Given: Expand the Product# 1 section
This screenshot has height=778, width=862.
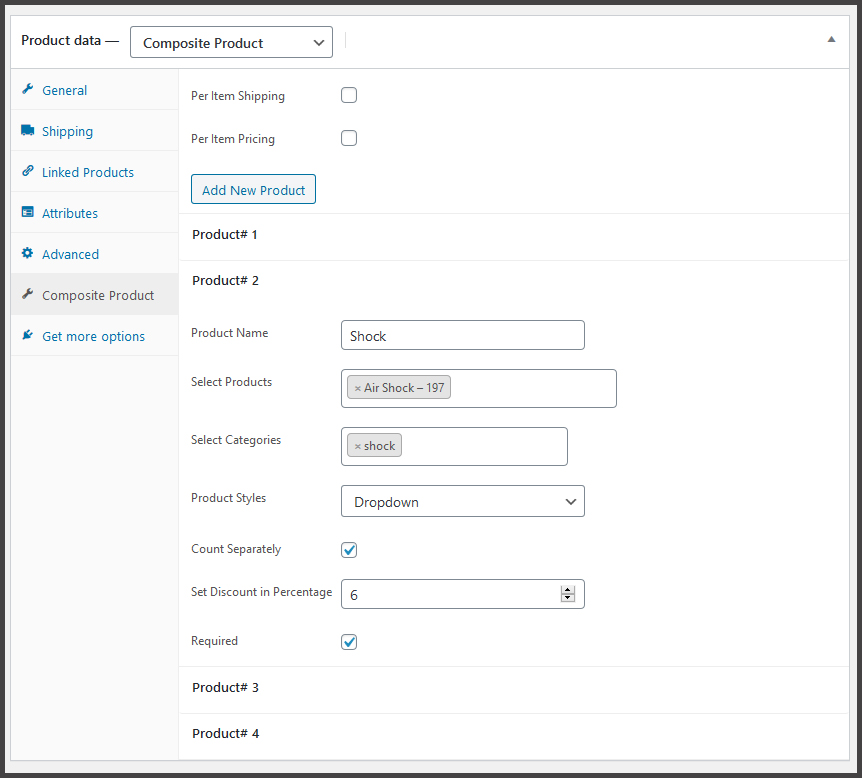Looking at the screenshot, I should (225, 235).
